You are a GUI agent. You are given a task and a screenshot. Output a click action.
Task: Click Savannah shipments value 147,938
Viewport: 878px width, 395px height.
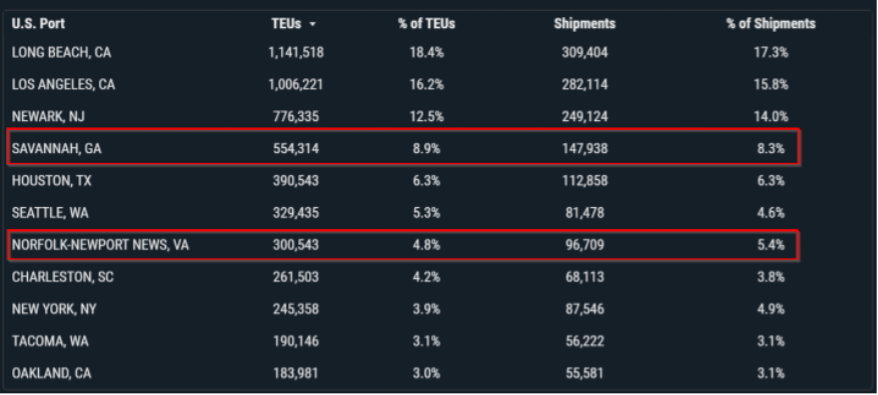585,148
